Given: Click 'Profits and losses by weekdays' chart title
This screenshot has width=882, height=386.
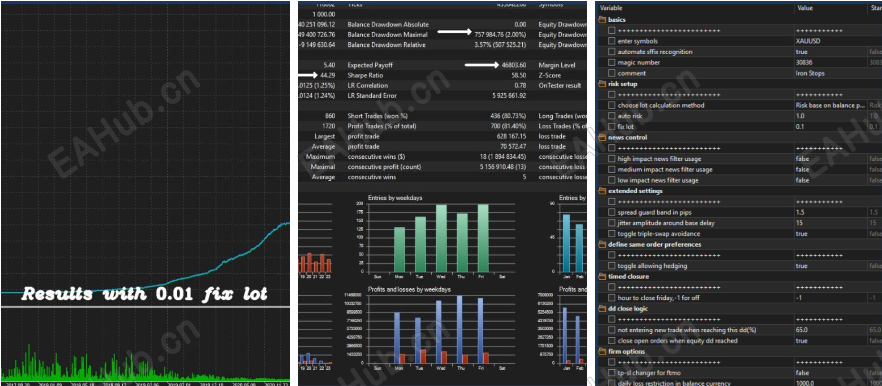Looking at the screenshot, I should [409, 289].
